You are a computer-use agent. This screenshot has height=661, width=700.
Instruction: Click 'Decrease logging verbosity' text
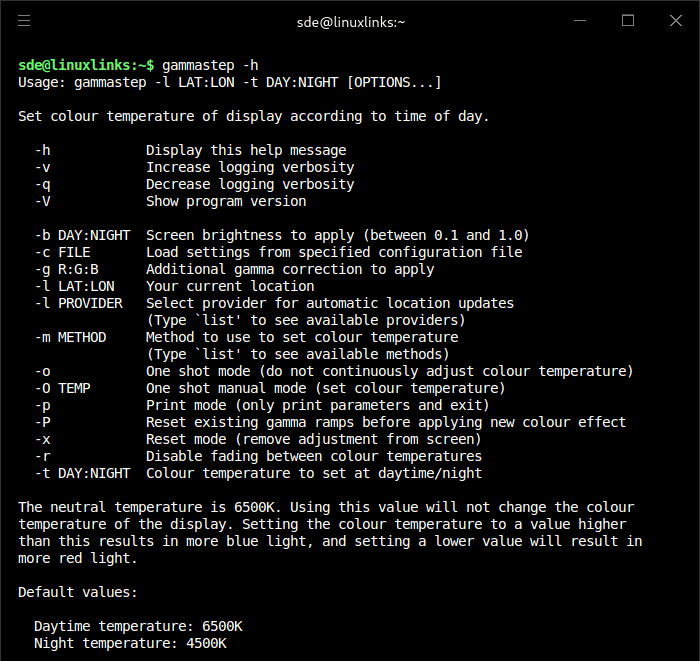tap(250, 184)
